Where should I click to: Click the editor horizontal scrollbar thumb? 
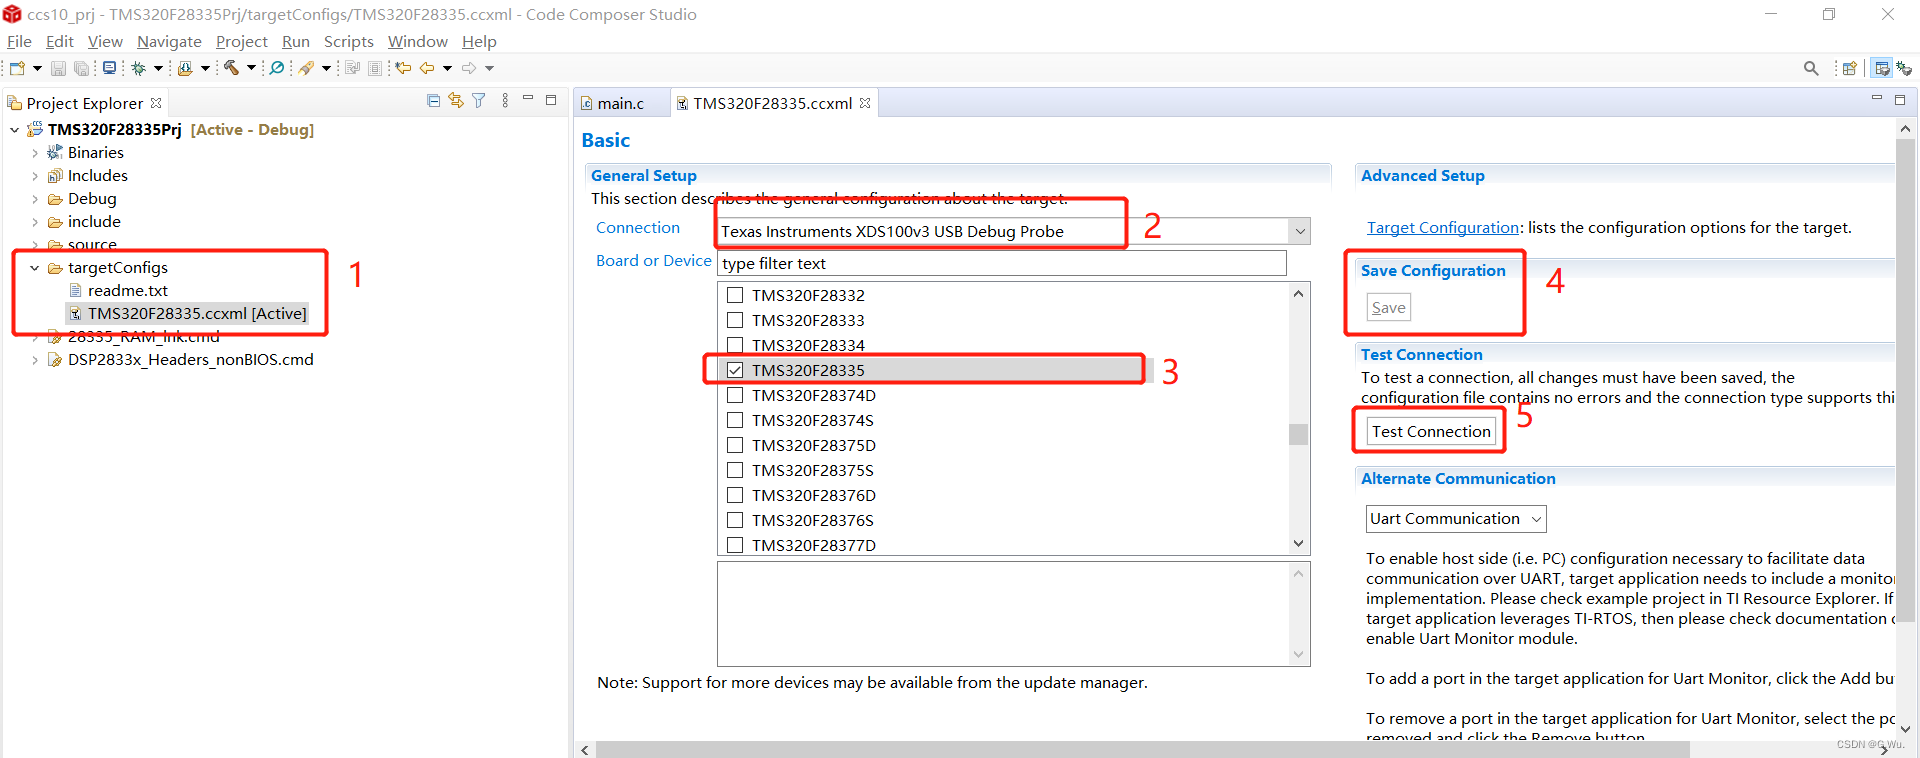tap(1143, 749)
